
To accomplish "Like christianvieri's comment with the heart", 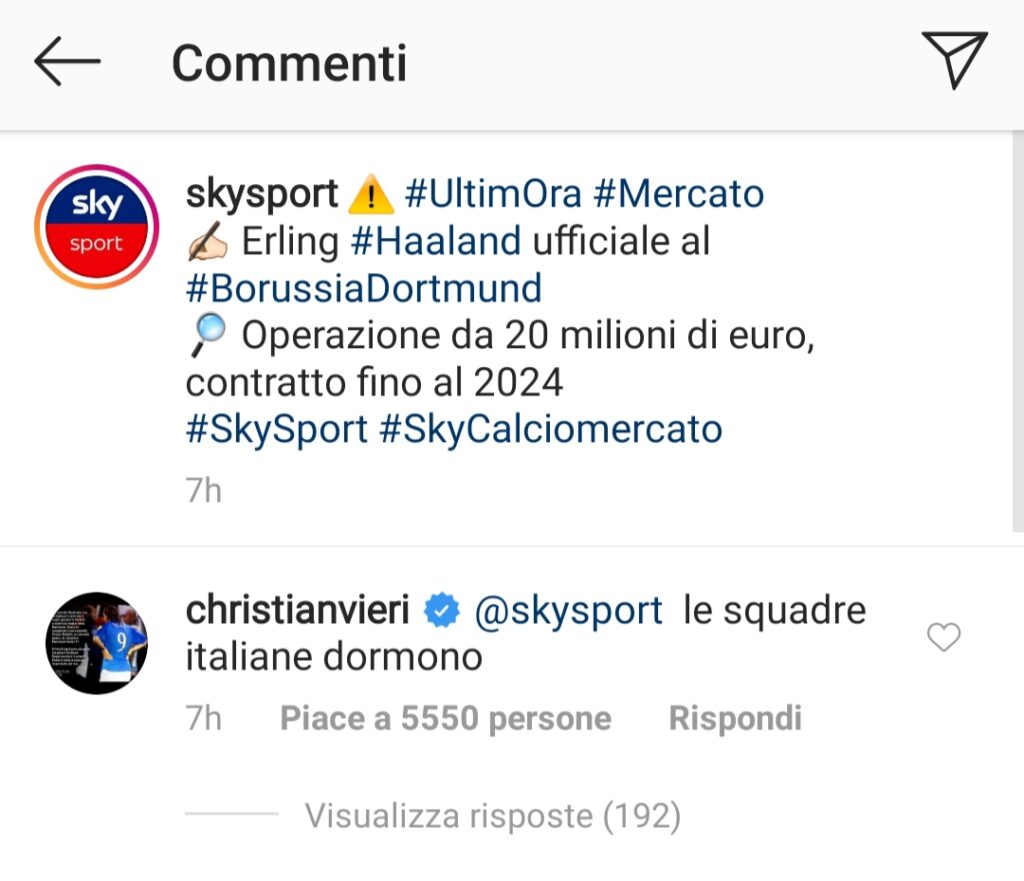I will pyautogui.click(x=944, y=637).
